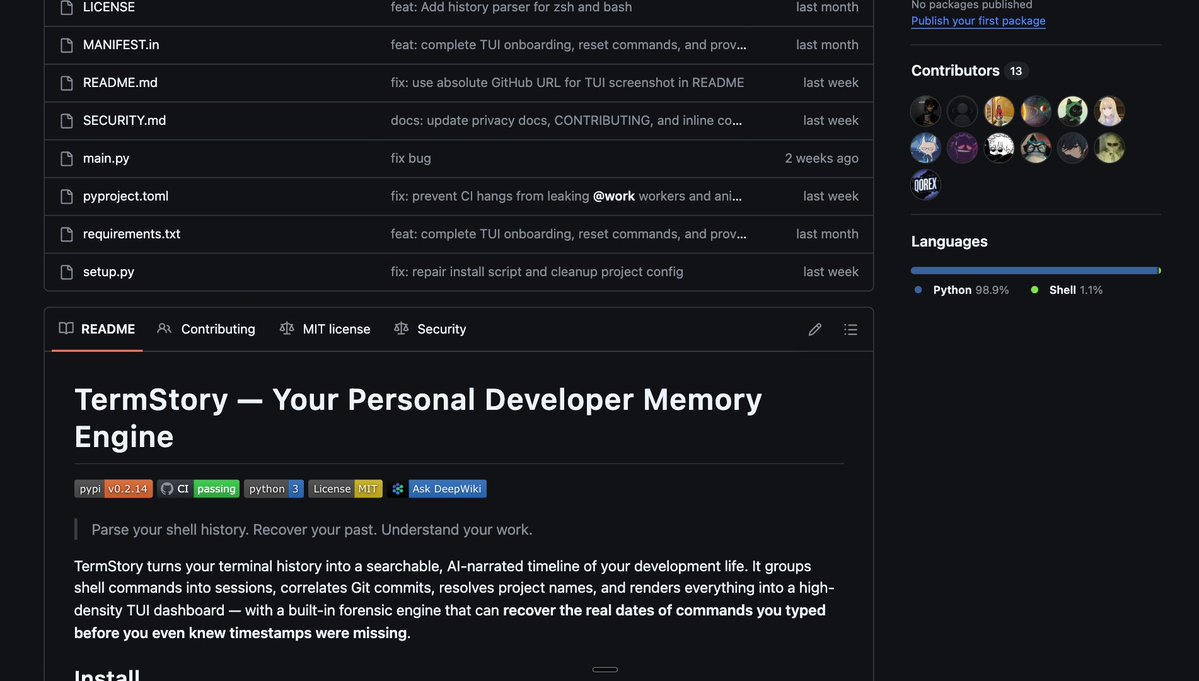Viewport: 1199px width, 681px height.
Task: Click the contributors count badge 13
Action: [x=1015, y=71]
